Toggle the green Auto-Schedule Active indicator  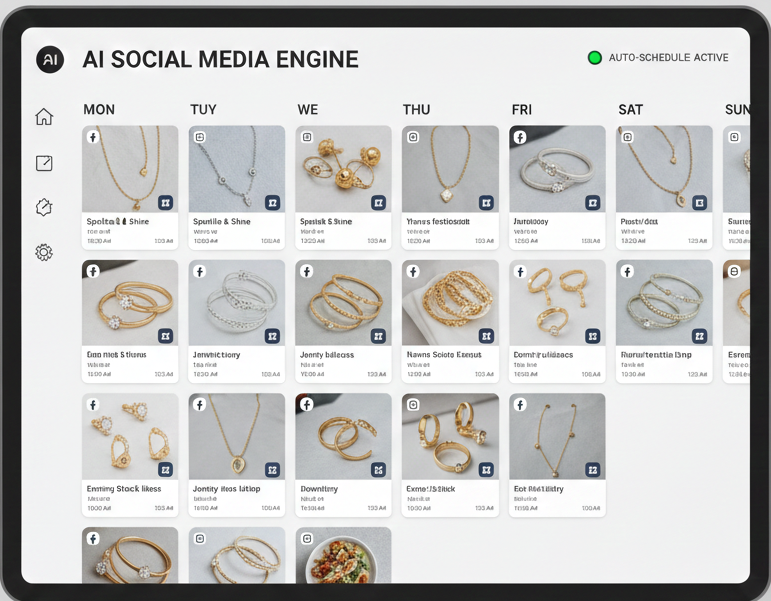tap(594, 58)
